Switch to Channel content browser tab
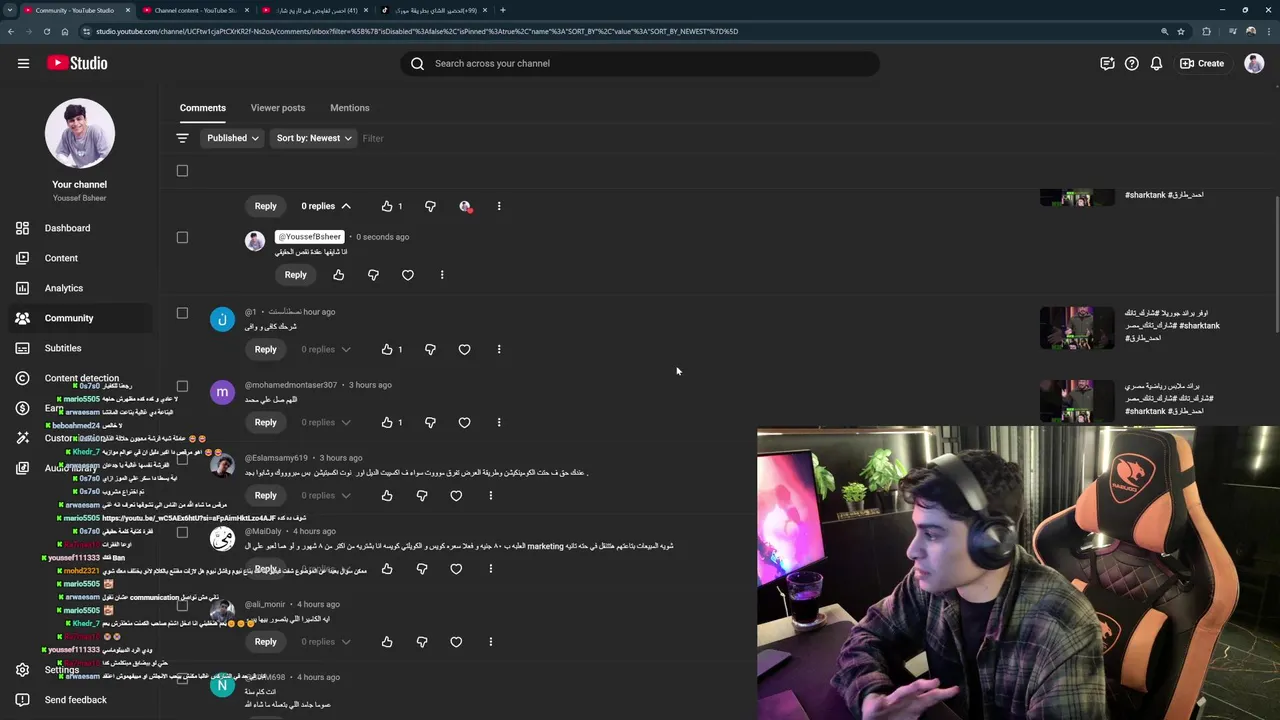Screen dimensions: 1280x720 tap(195, 10)
